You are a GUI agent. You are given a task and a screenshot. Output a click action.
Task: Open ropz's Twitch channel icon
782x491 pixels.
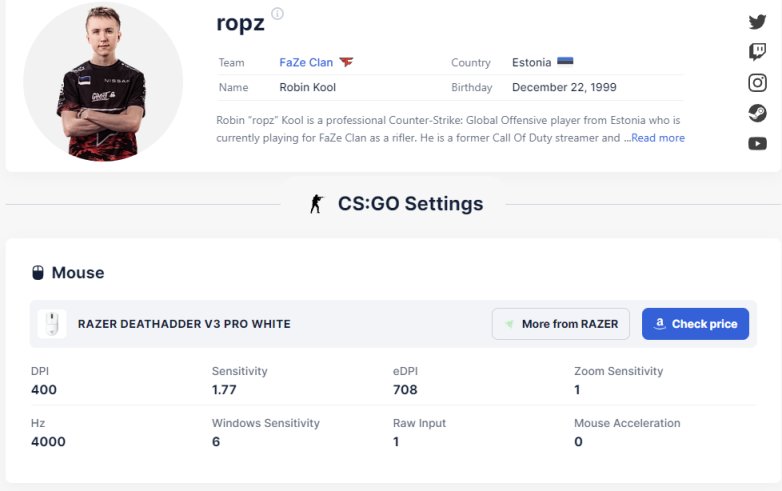(757, 52)
